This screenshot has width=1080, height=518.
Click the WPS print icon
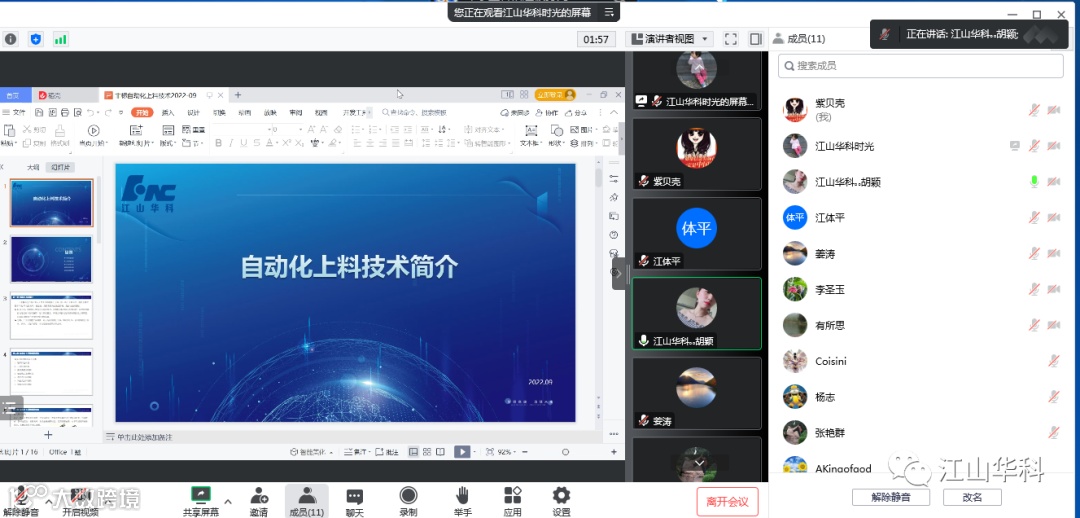(x=65, y=112)
